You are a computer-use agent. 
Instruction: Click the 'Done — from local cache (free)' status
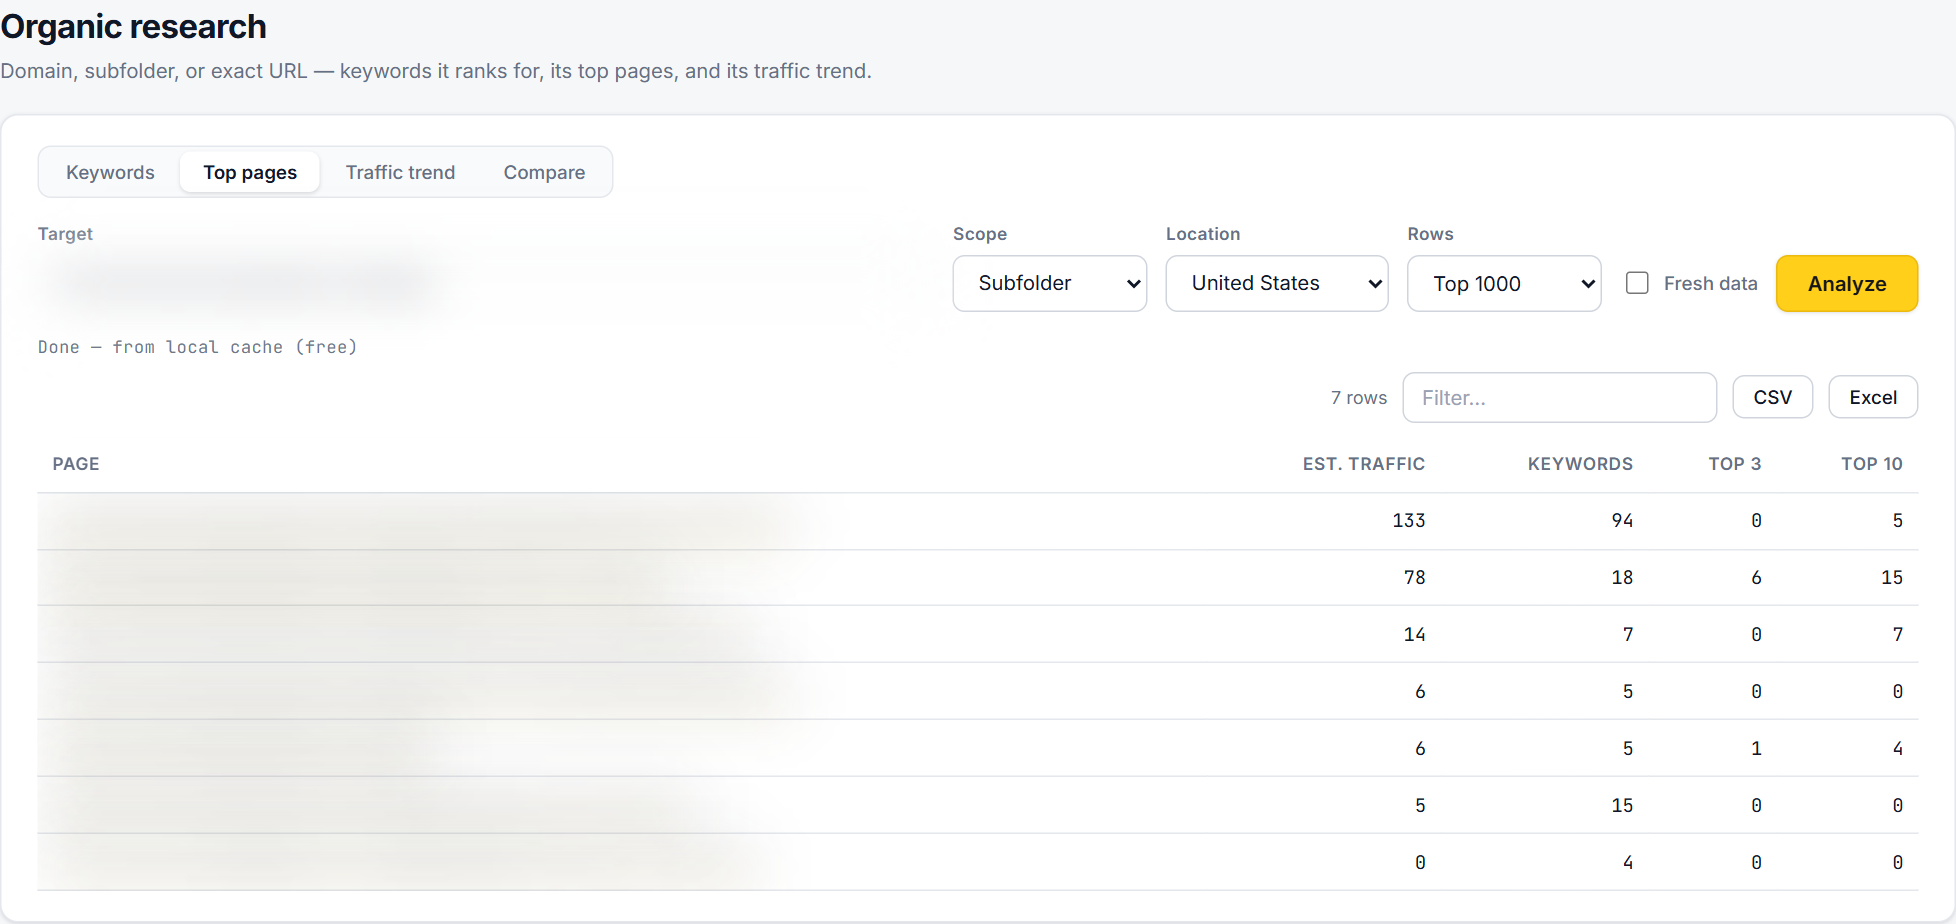[x=198, y=347]
